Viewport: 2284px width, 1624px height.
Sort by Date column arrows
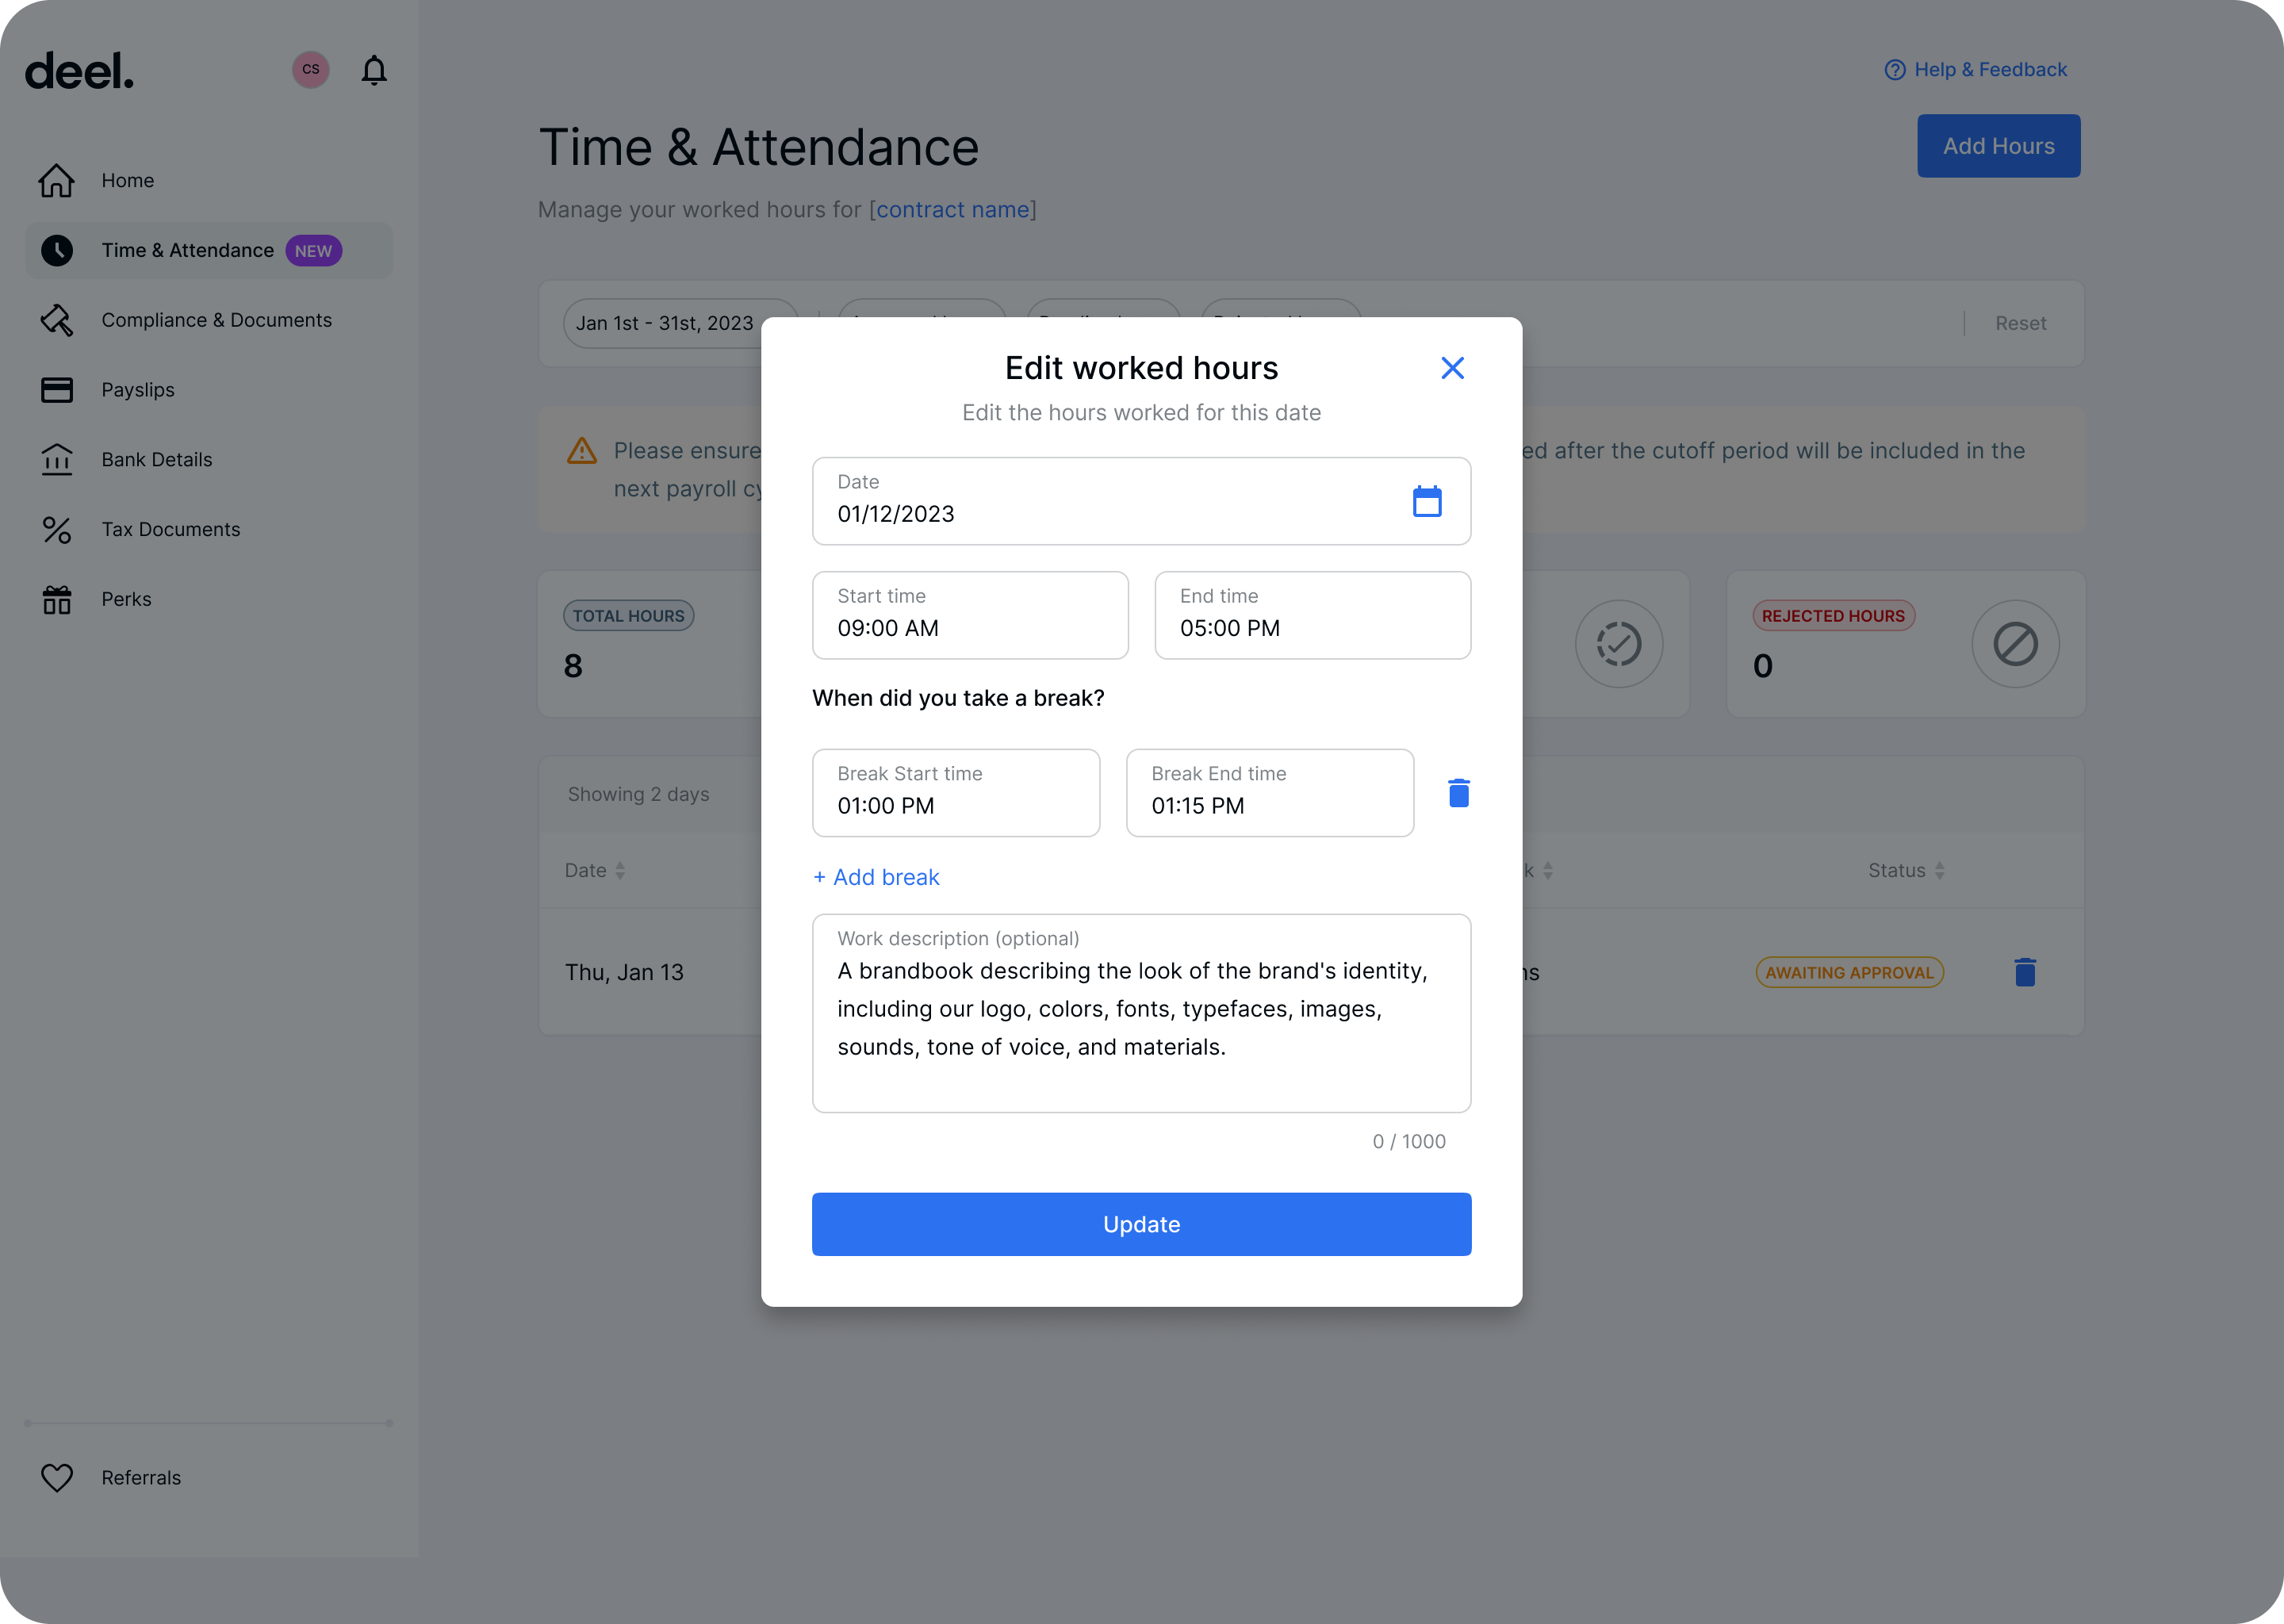point(620,871)
